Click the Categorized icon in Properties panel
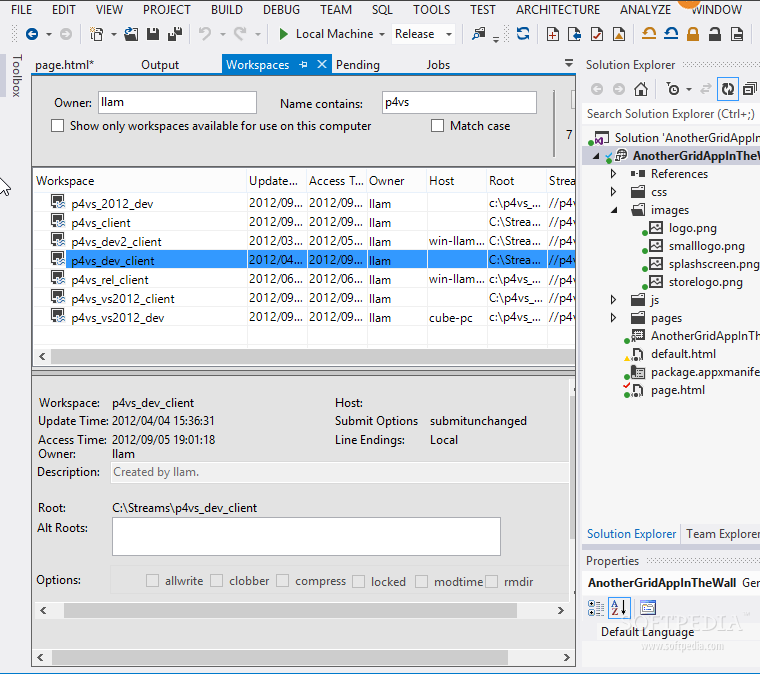The height and width of the screenshot is (676, 763). [x=597, y=607]
